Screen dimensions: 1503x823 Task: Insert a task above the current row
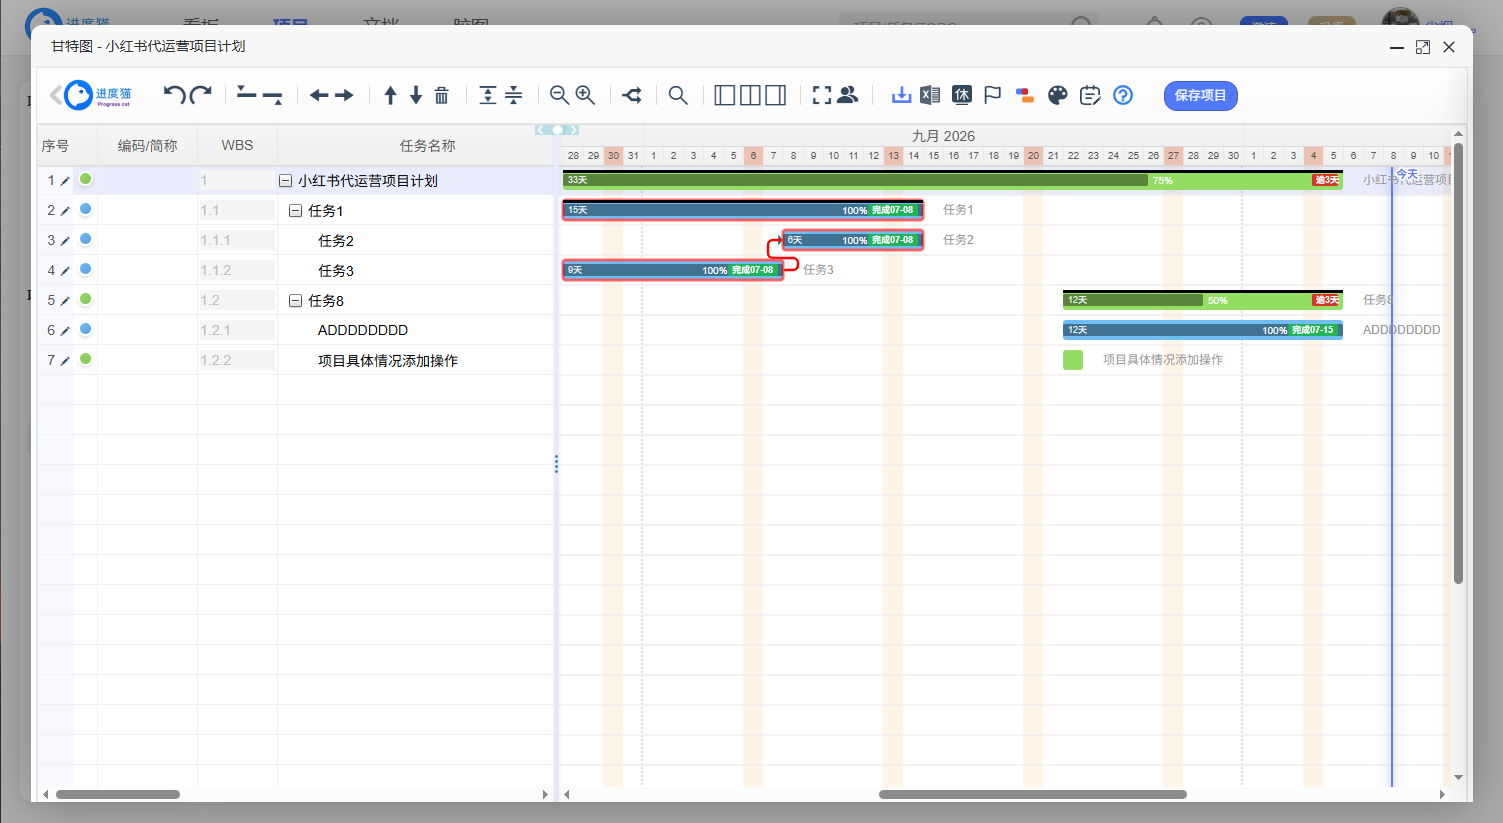point(246,93)
